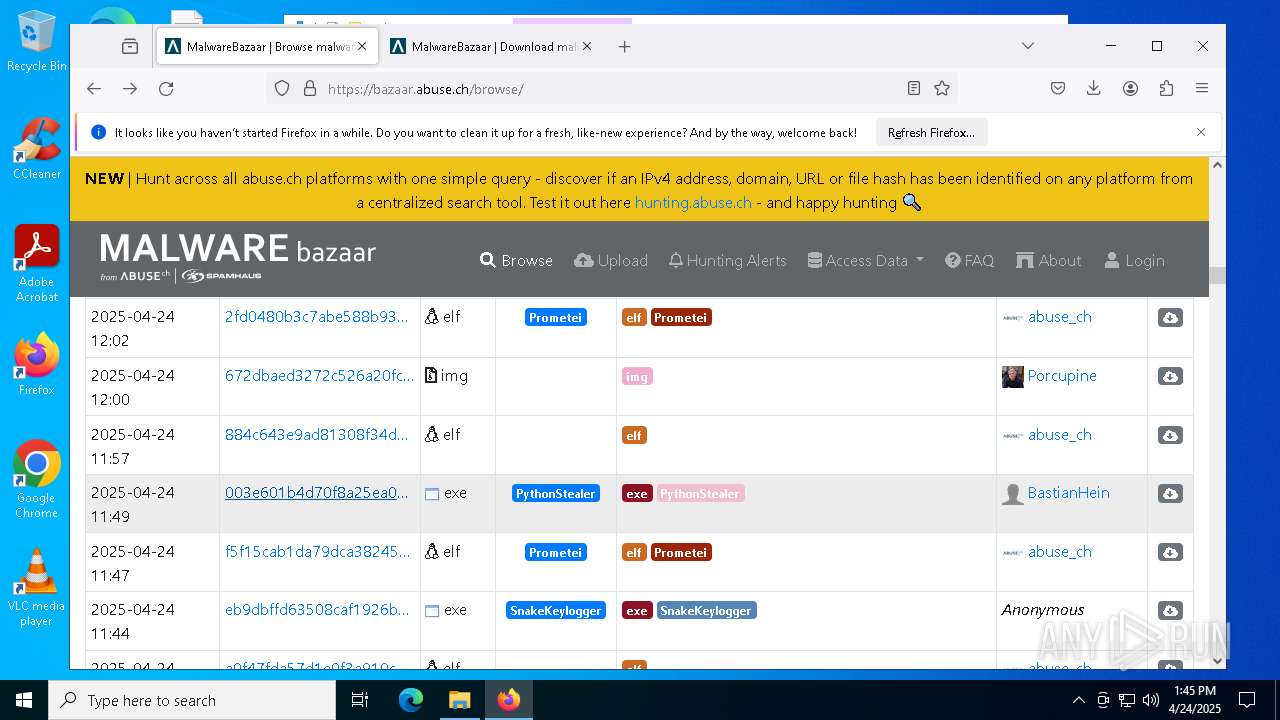Open notification center on taskbar
This screenshot has width=1280, height=720.
pos(1247,700)
